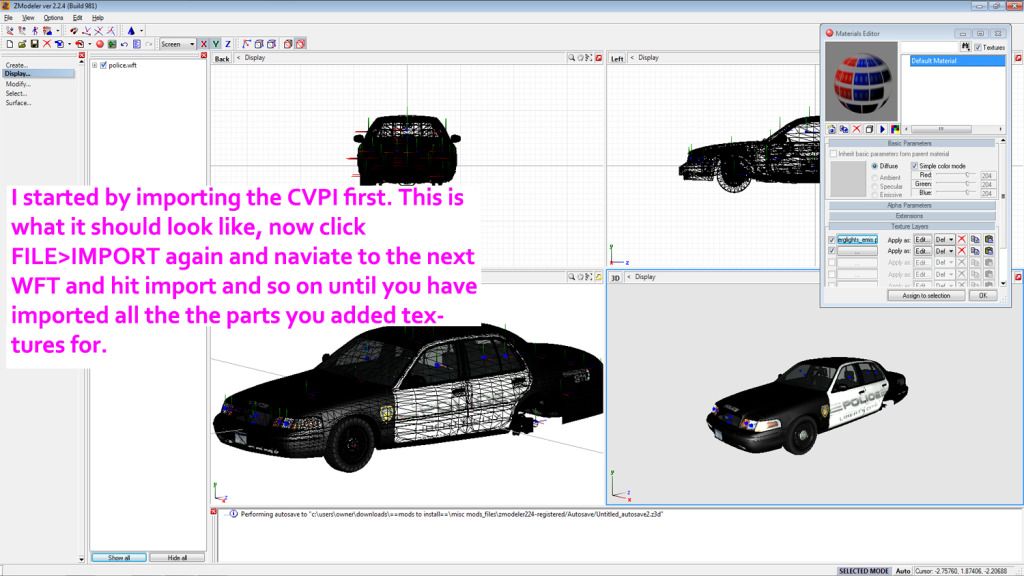Click red maximize icon in Back viewport header
This screenshot has width=1024, height=576.
coord(599,58)
